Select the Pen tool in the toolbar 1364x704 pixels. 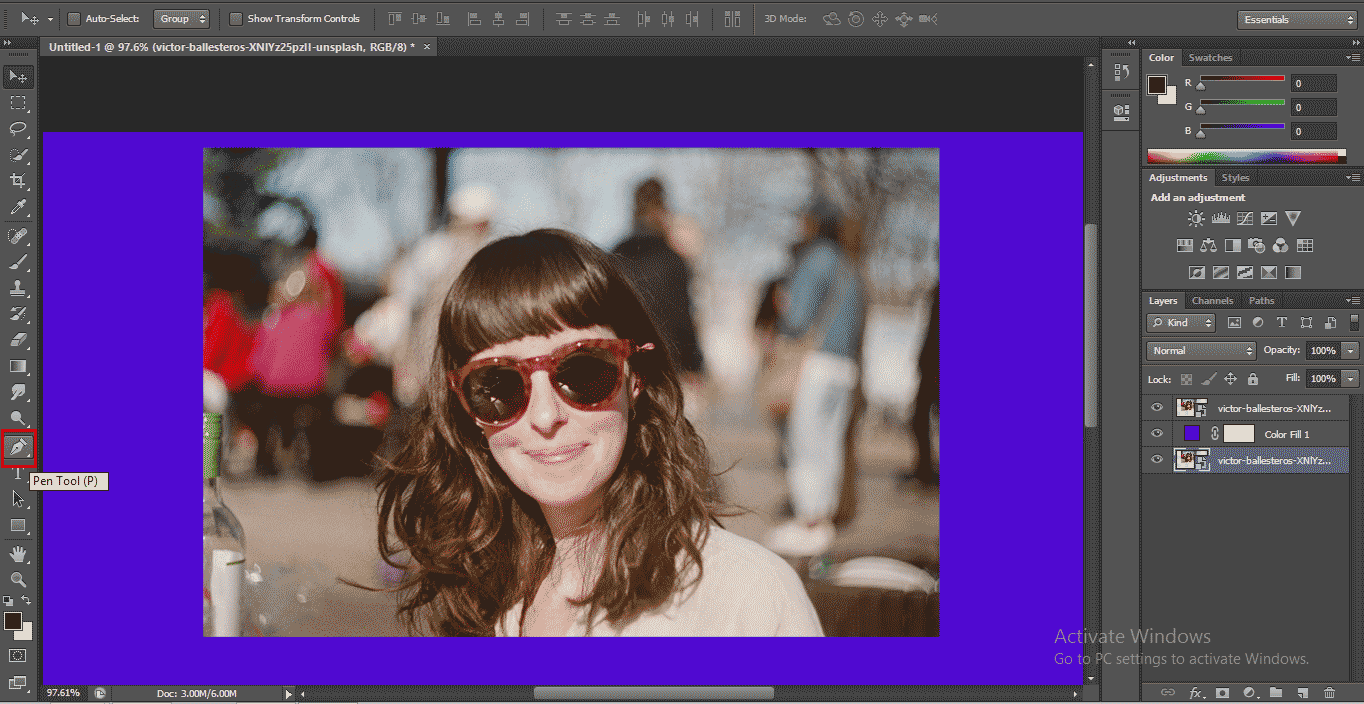[18, 448]
